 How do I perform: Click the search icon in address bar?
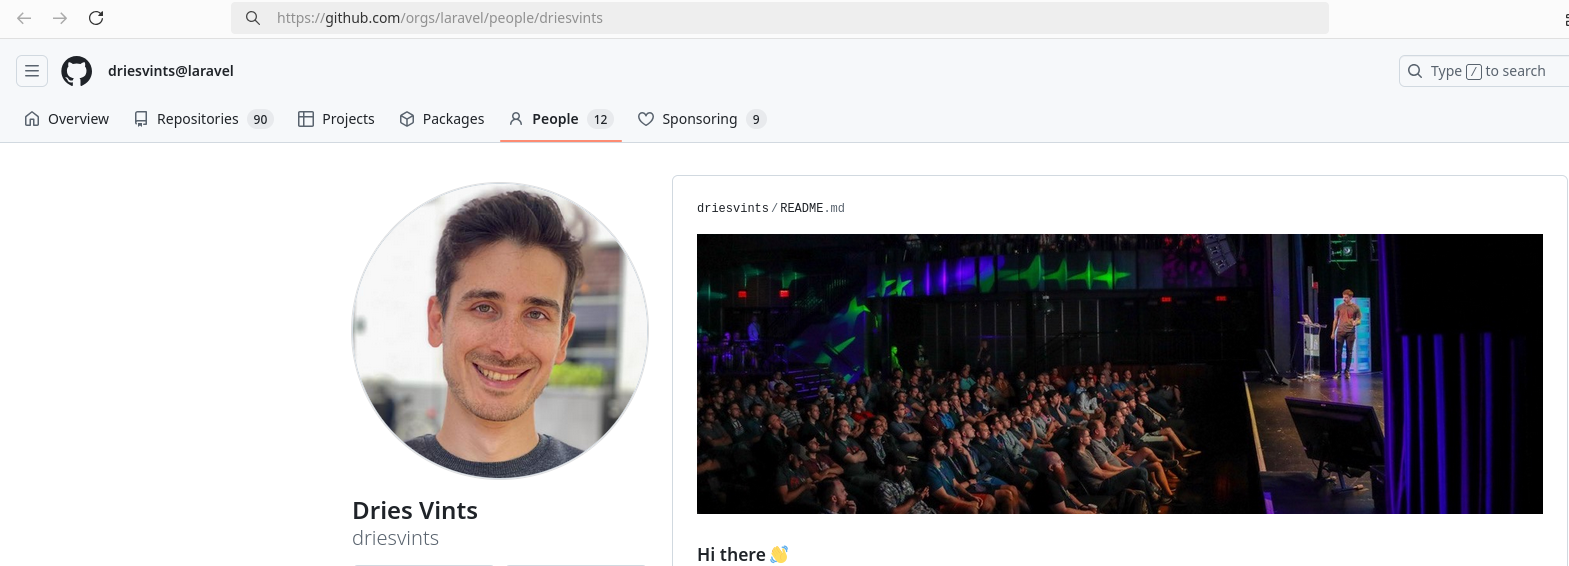click(253, 18)
